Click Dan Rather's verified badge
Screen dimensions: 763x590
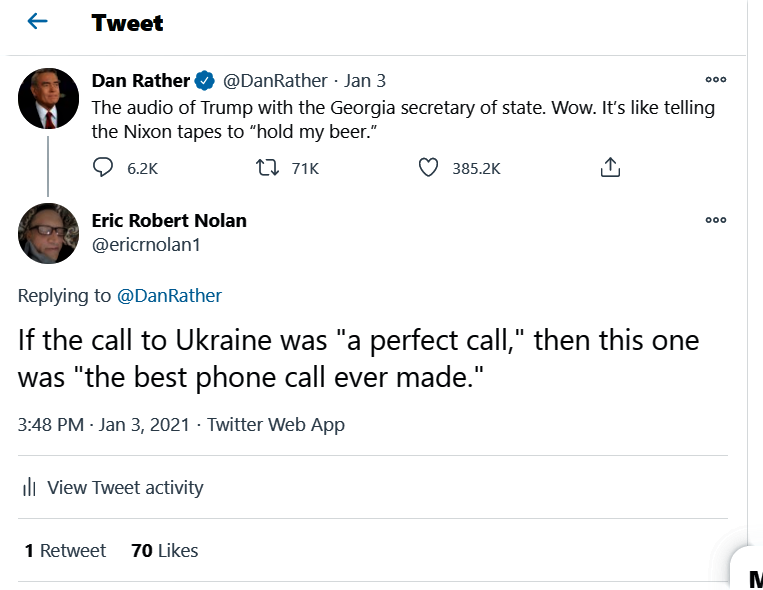pyautogui.click(x=206, y=80)
